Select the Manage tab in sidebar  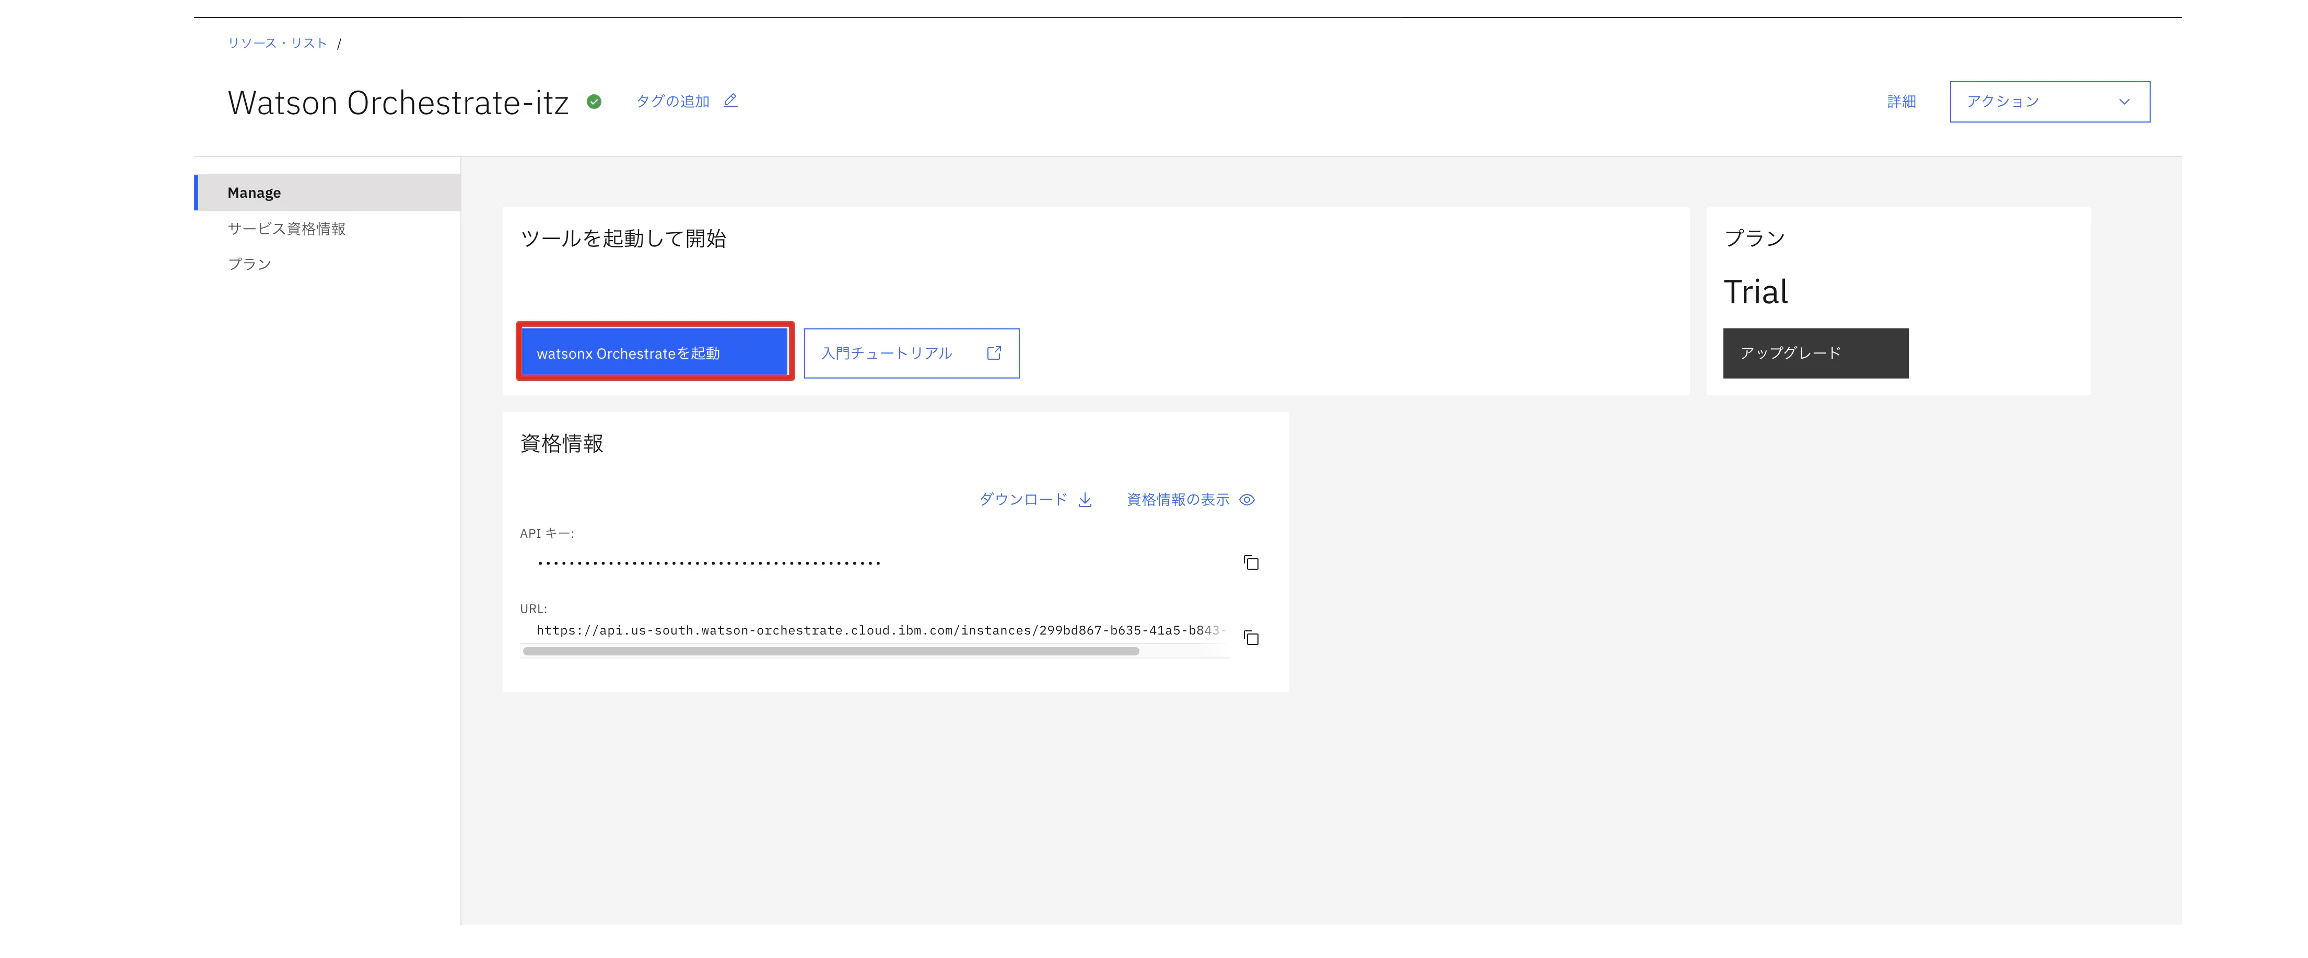(x=327, y=192)
